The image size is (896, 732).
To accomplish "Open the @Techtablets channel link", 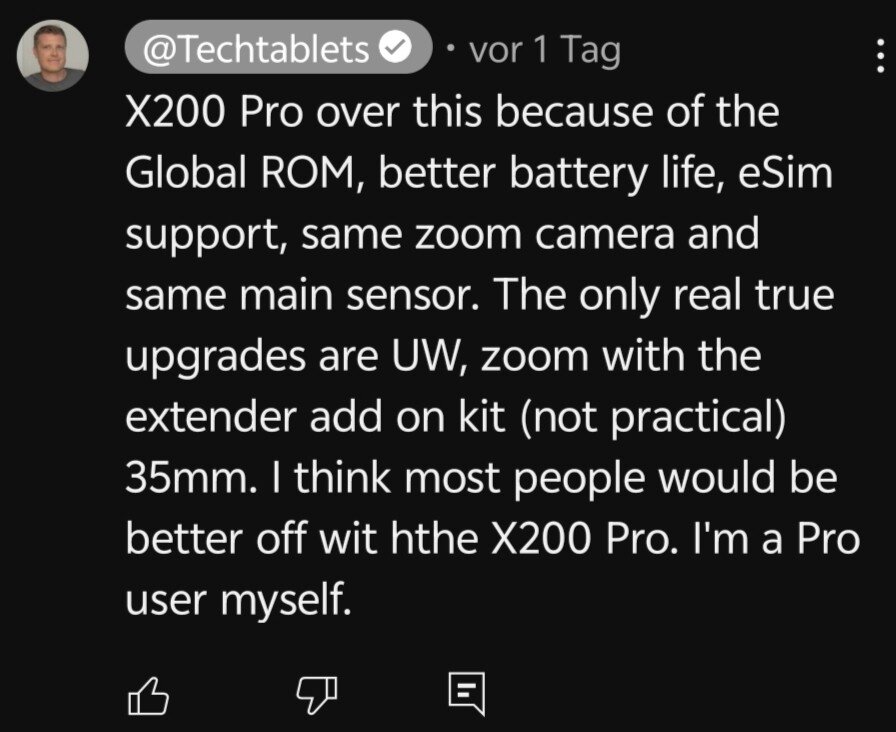I will point(258,49).
